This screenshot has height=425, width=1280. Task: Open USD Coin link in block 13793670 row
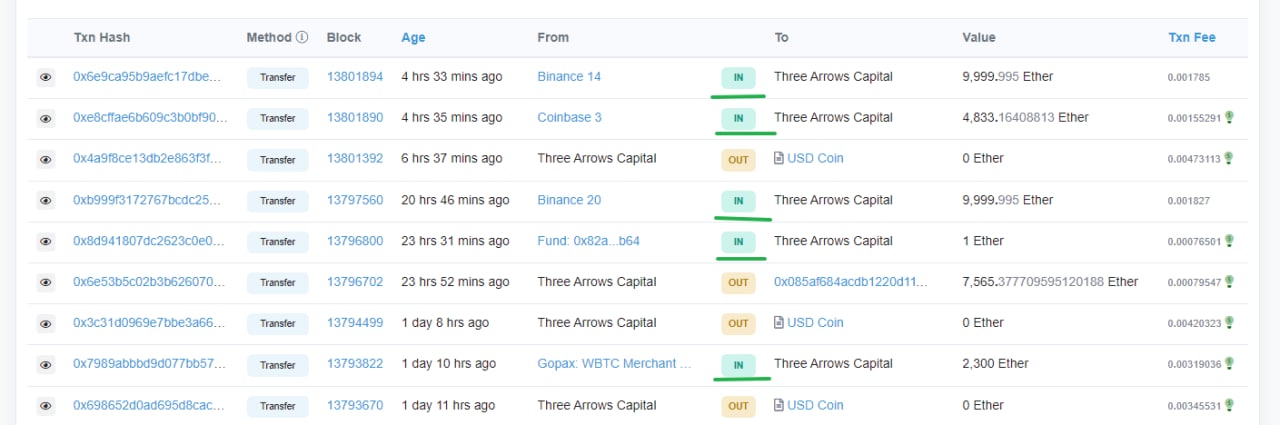tap(816, 405)
